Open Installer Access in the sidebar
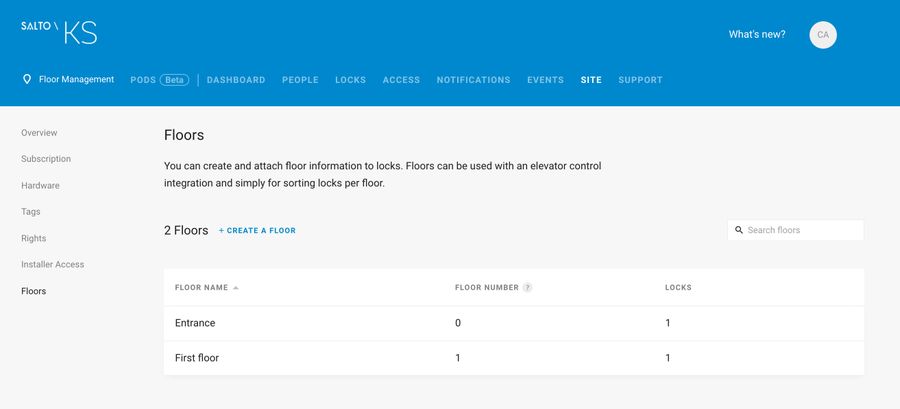 click(53, 264)
